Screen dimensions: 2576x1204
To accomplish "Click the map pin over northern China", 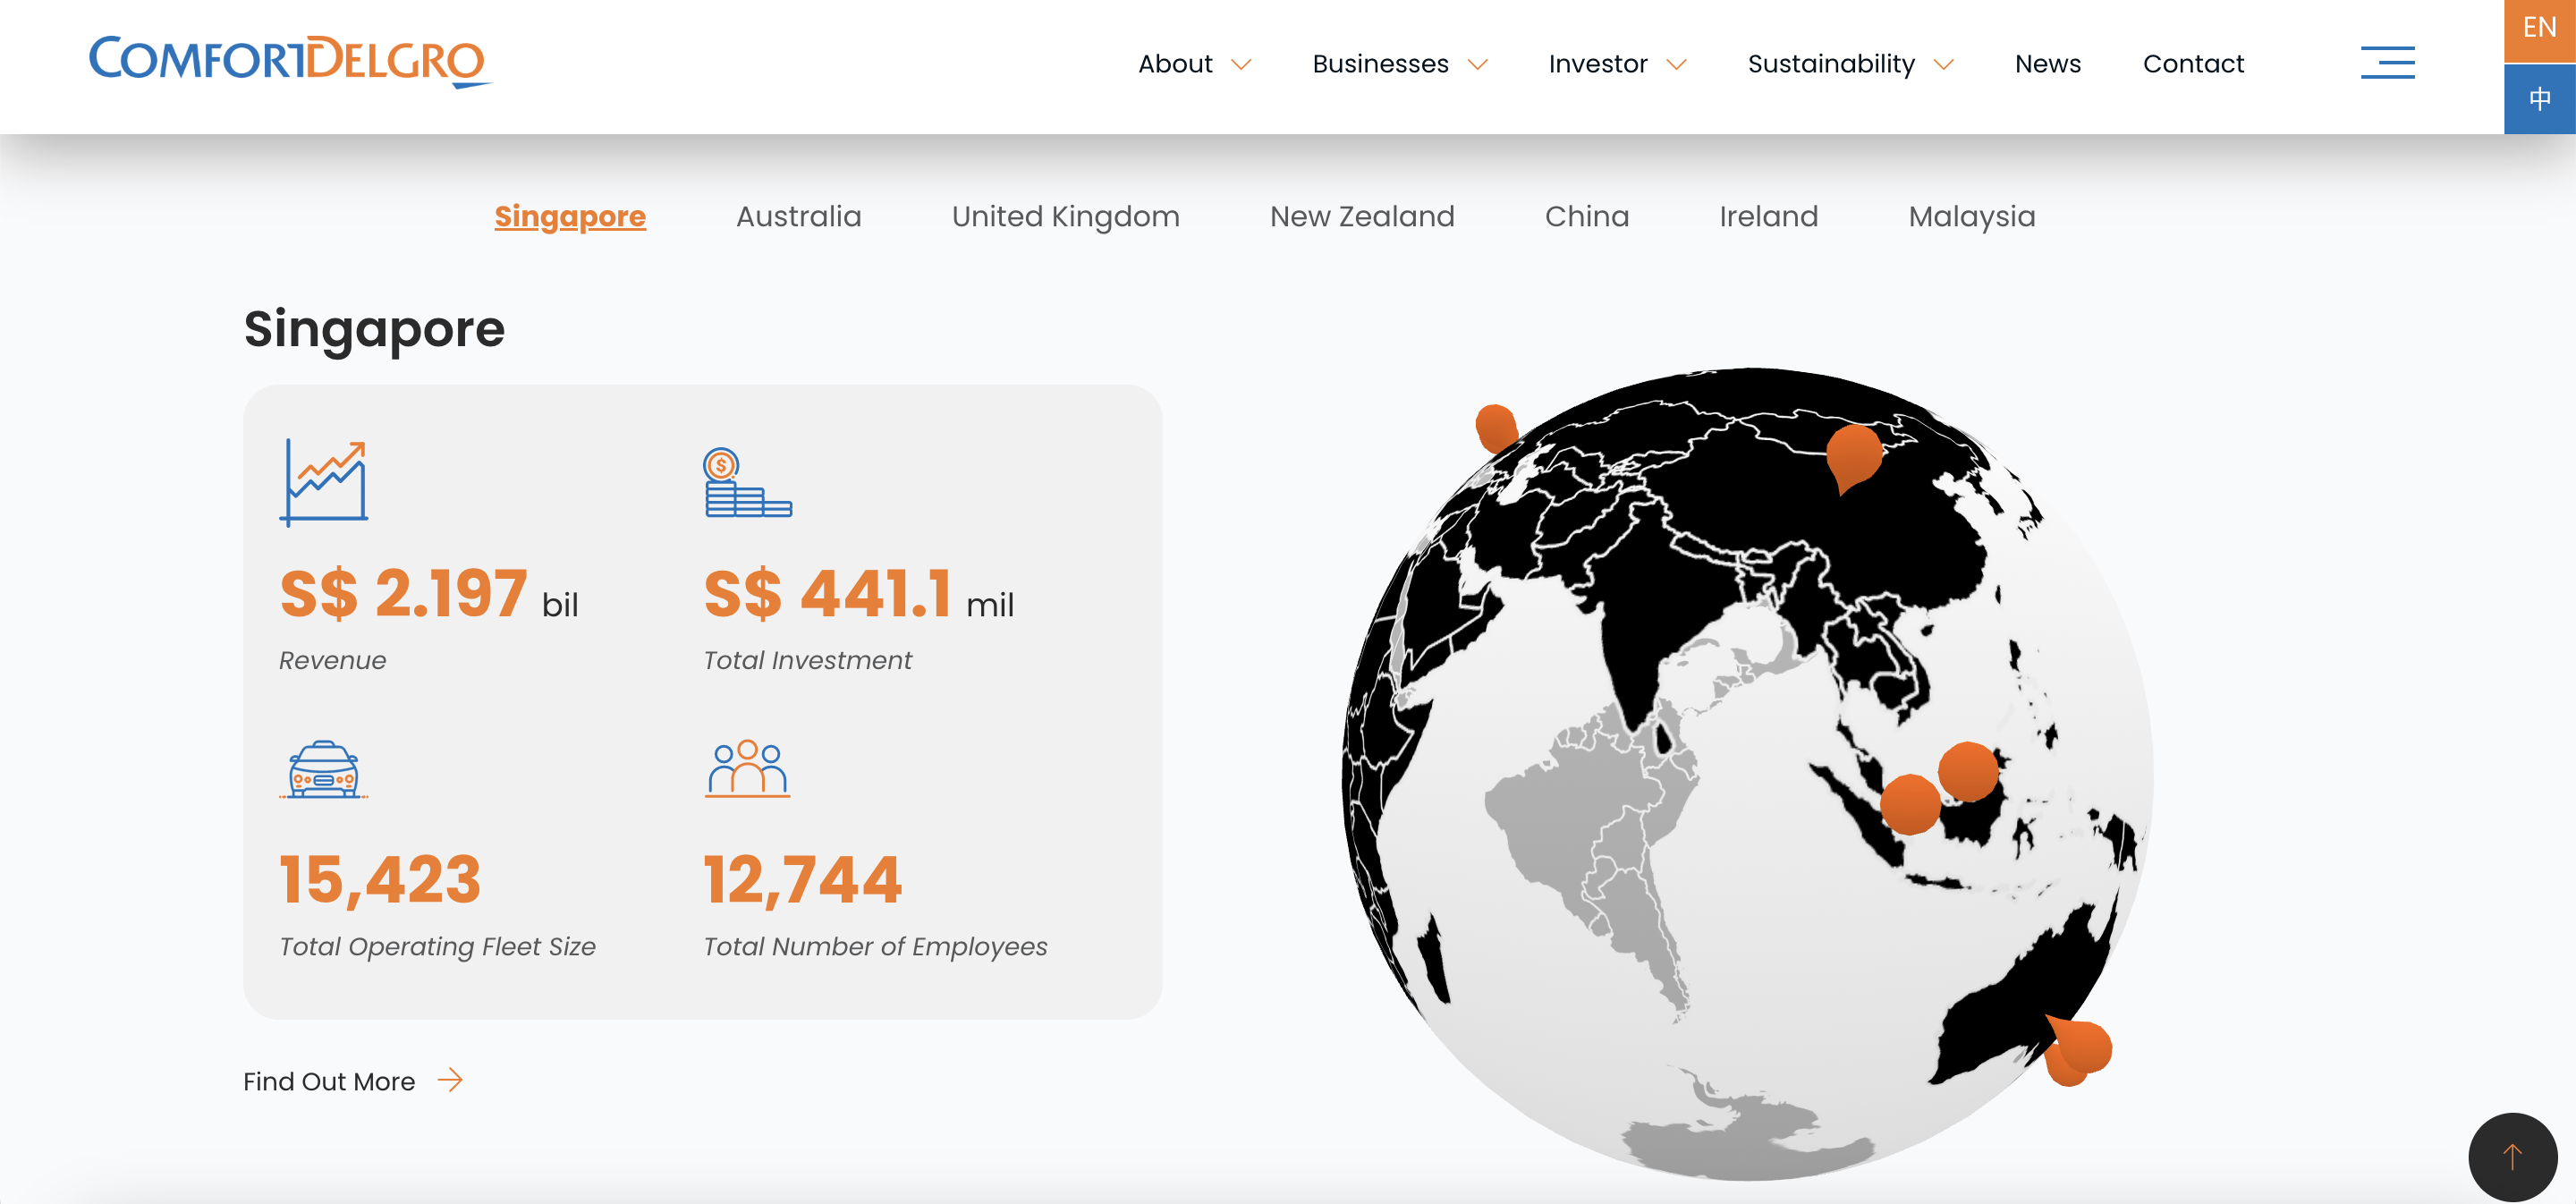I will pos(1853,456).
